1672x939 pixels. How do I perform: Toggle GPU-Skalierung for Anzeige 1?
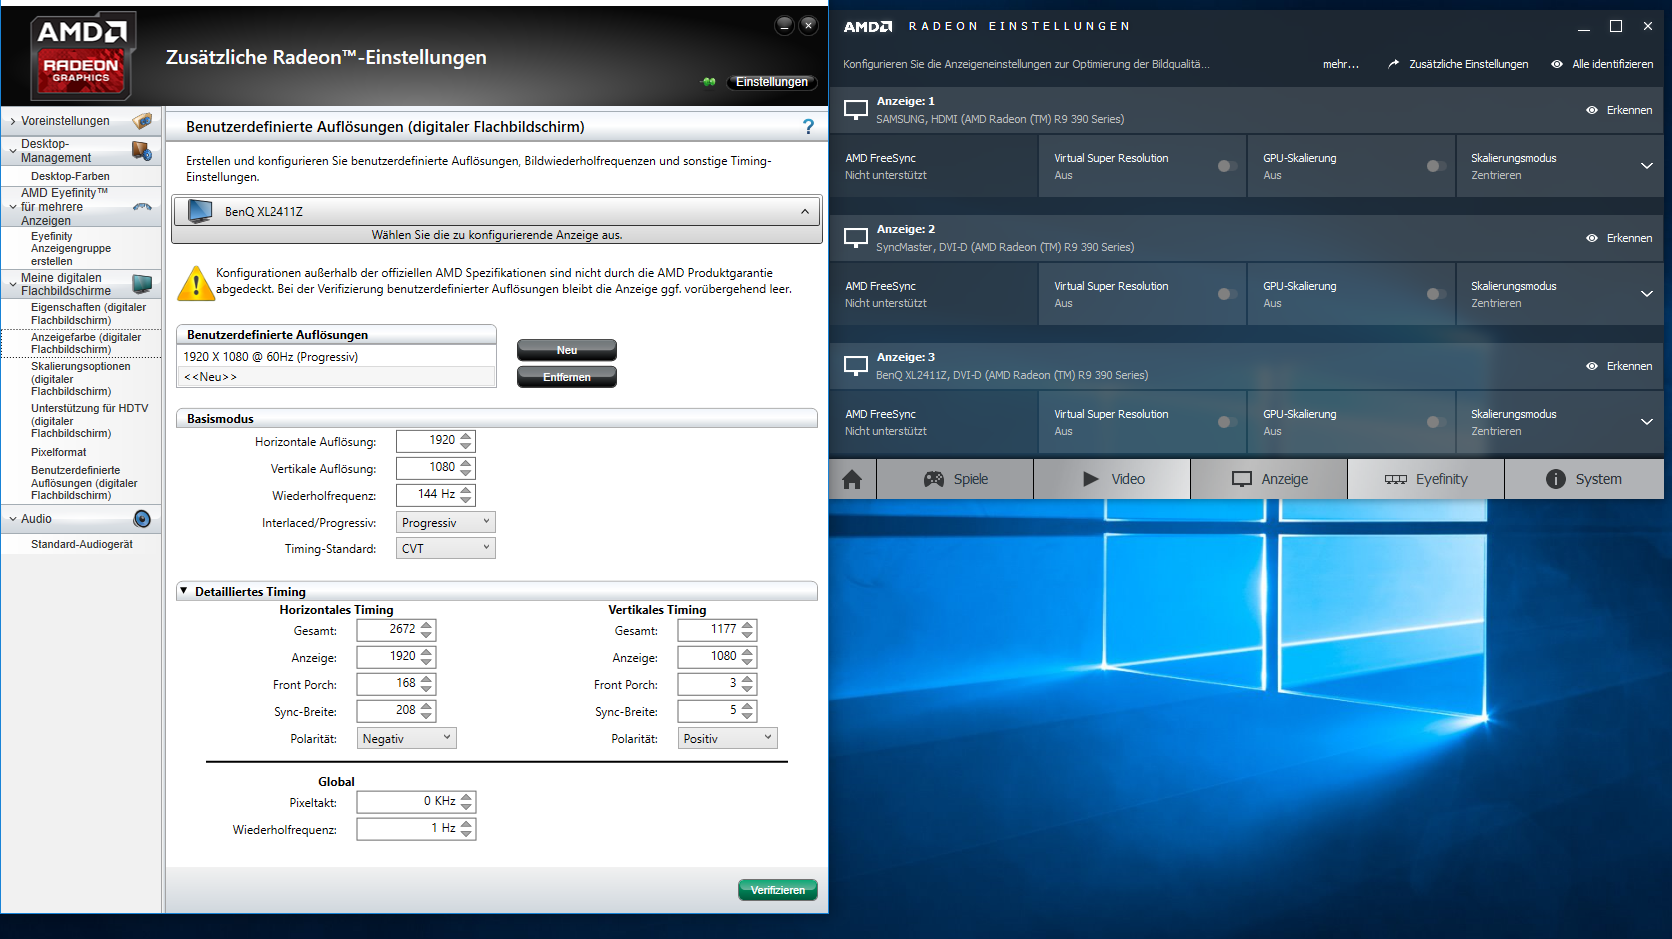tap(1436, 166)
